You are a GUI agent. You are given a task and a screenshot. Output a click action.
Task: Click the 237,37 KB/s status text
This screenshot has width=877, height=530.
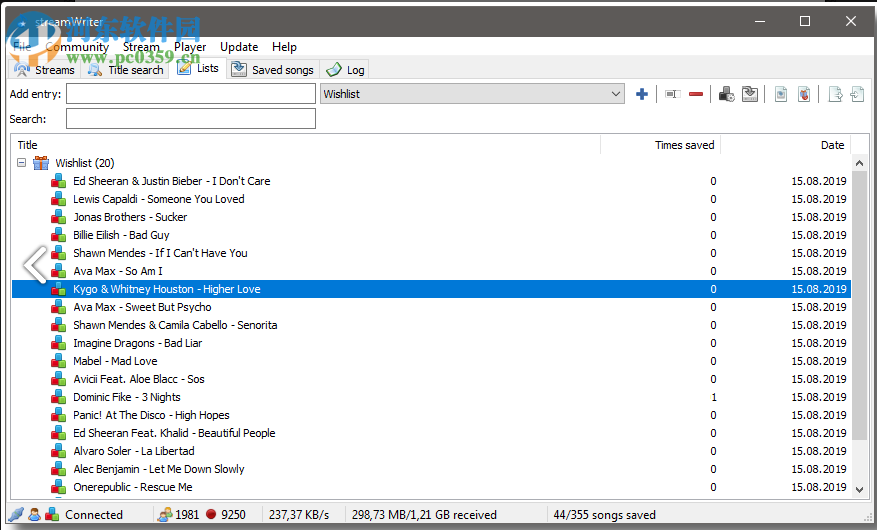[299, 514]
